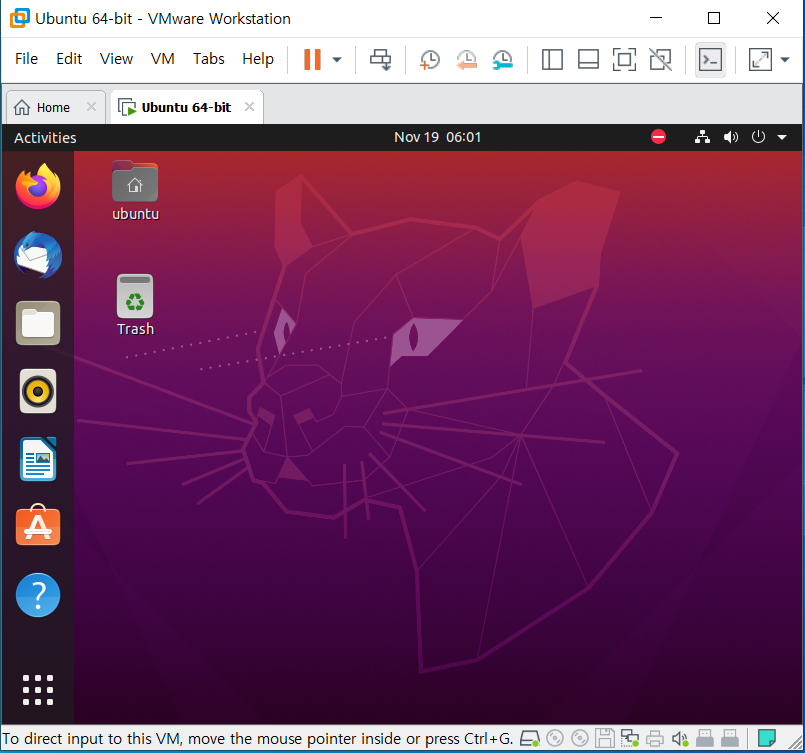The height and width of the screenshot is (753, 805).
Task: Click the sound card status bar icon
Action: [680, 739]
